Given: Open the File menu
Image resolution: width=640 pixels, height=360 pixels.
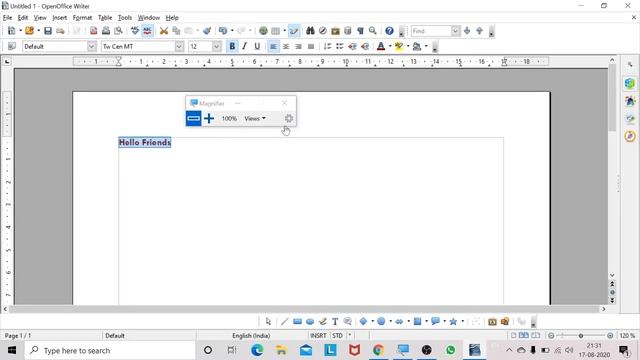Looking at the screenshot, I should click(7, 18).
